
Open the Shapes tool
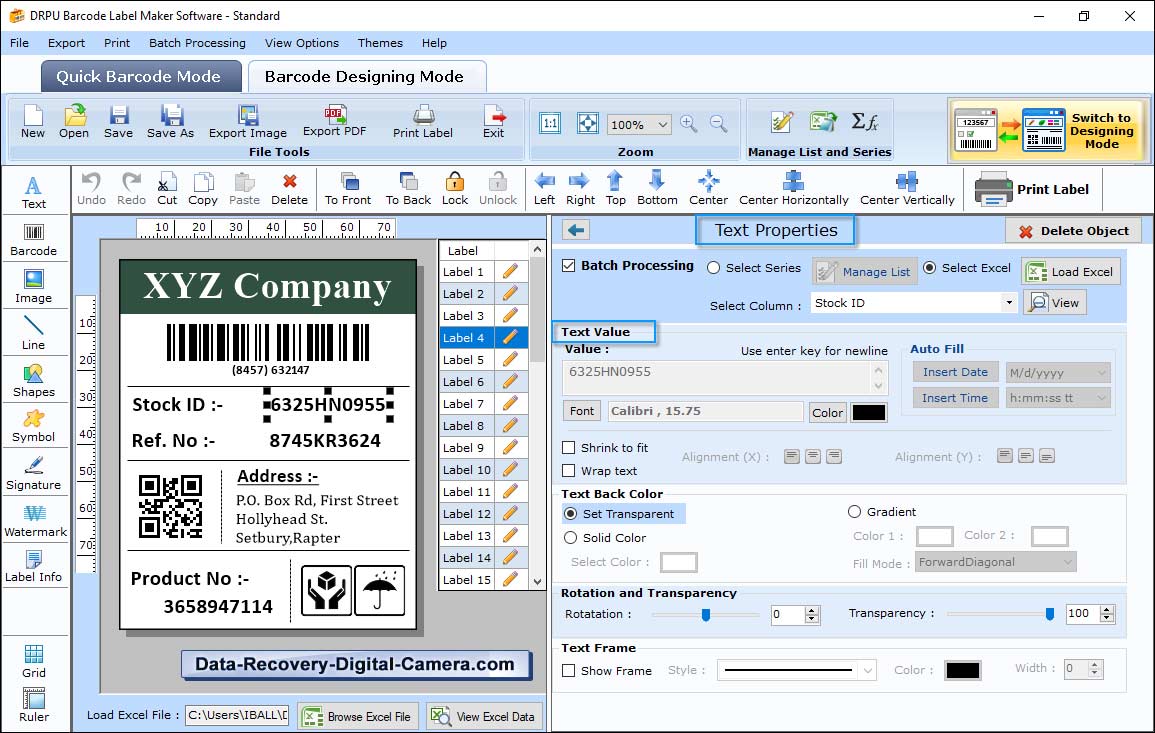click(x=33, y=380)
